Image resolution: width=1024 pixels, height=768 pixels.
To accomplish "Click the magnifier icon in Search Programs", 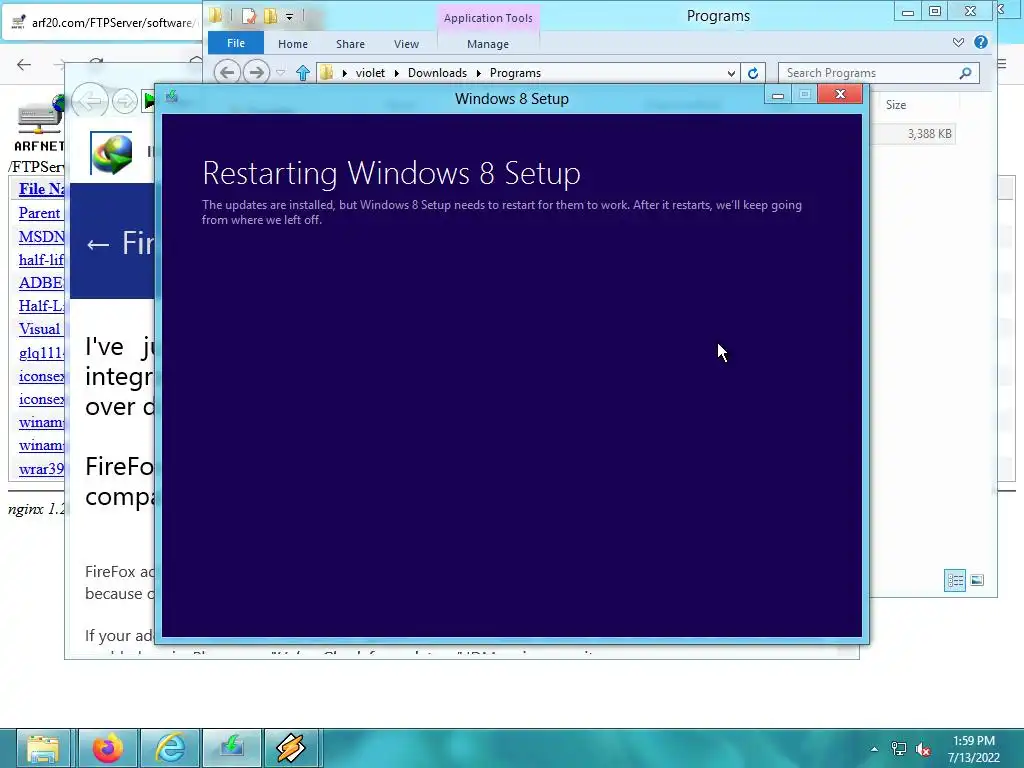I will pyautogui.click(x=965, y=73).
